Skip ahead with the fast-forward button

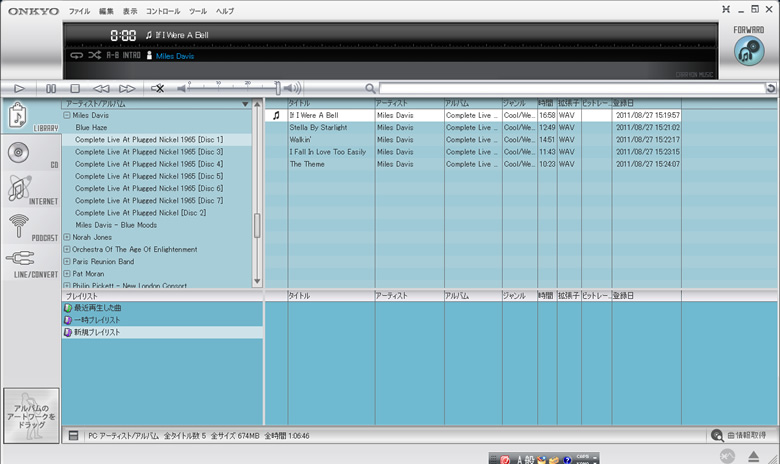click(x=127, y=89)
